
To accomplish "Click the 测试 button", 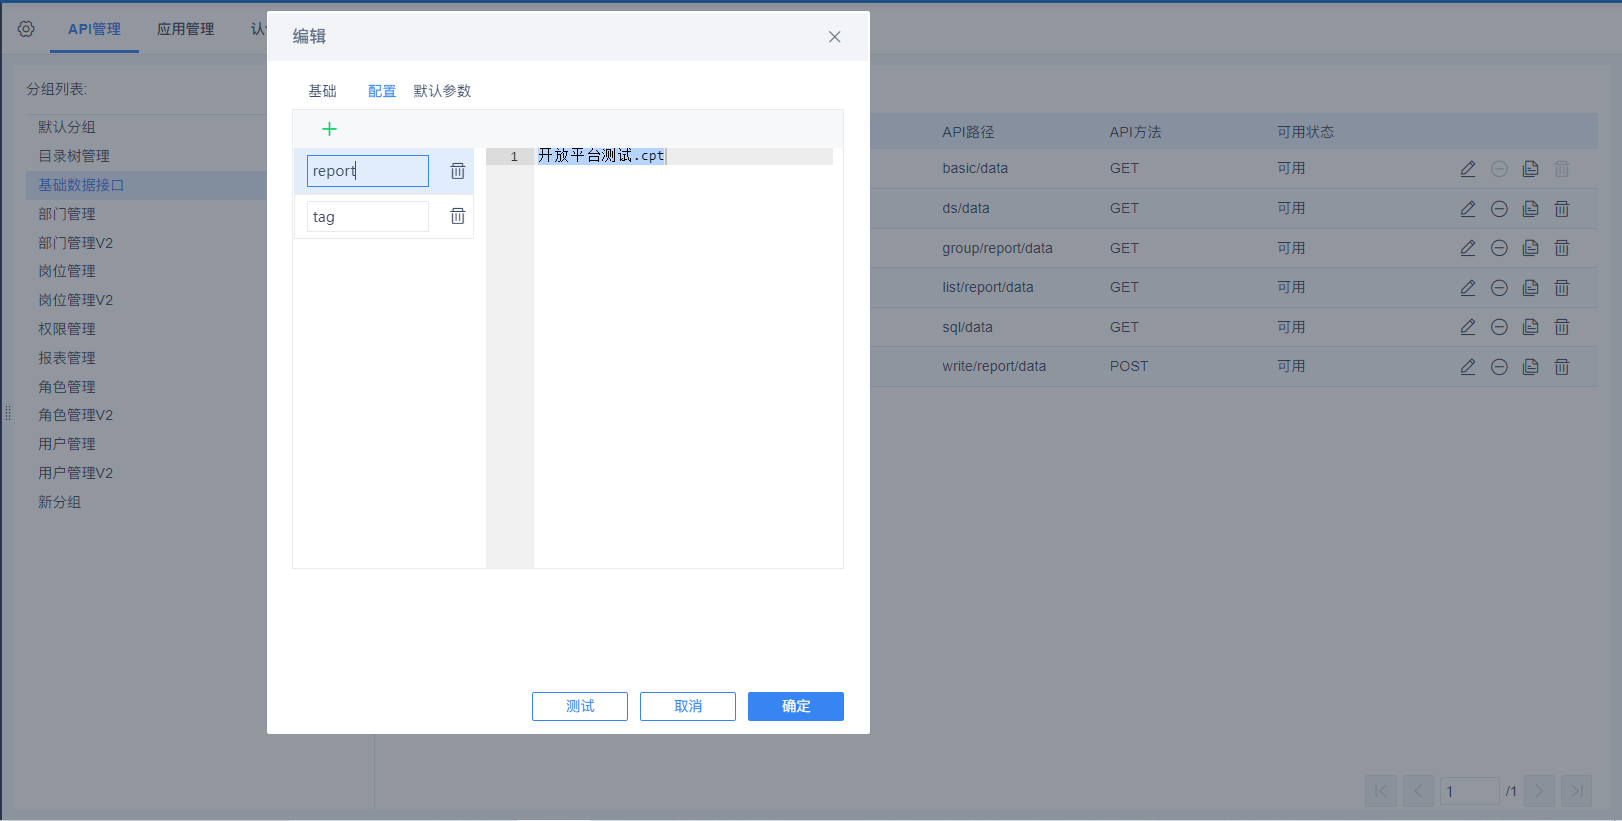I will 580,706.
